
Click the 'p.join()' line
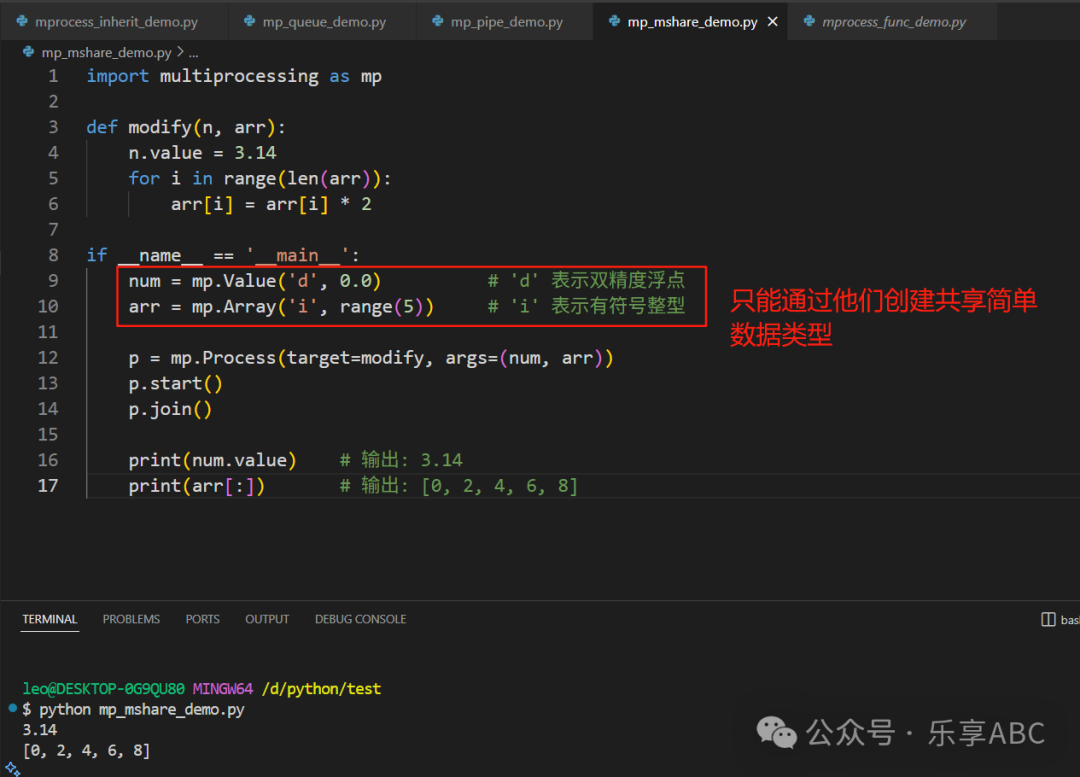170,409
